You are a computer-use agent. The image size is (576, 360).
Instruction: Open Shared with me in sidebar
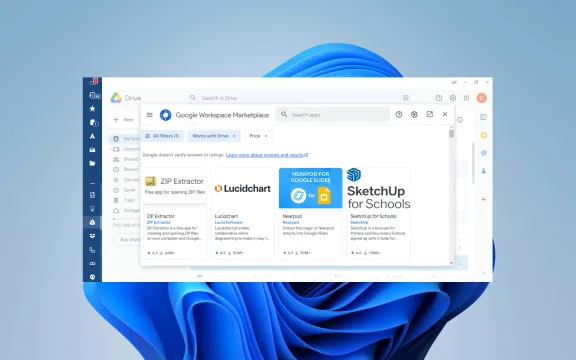click(x=127, y=159)
